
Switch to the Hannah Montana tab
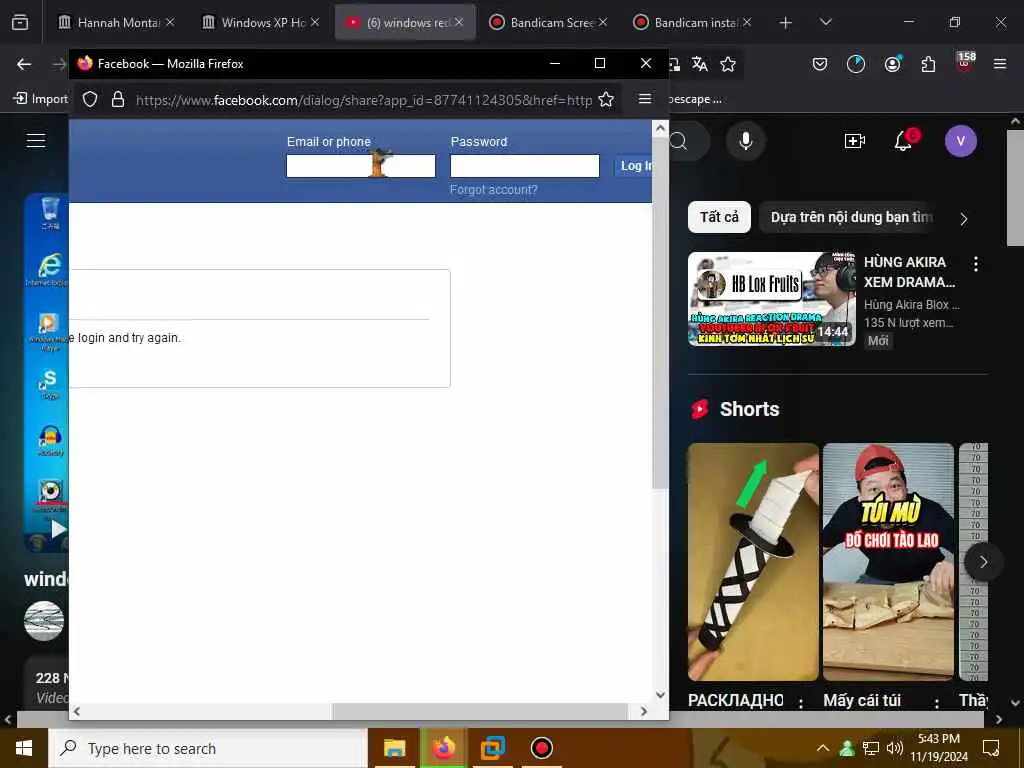(118, 22)
